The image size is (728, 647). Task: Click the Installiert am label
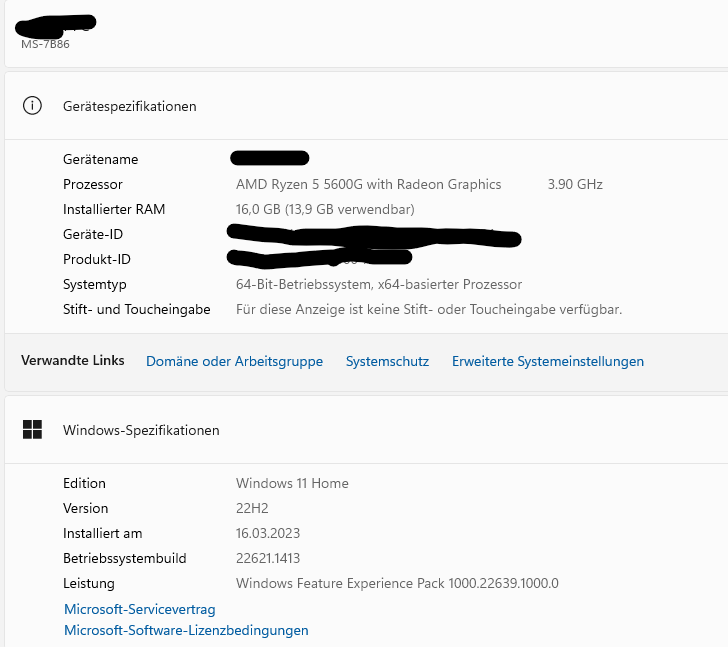pyautogui.click(x=103, y=533)
